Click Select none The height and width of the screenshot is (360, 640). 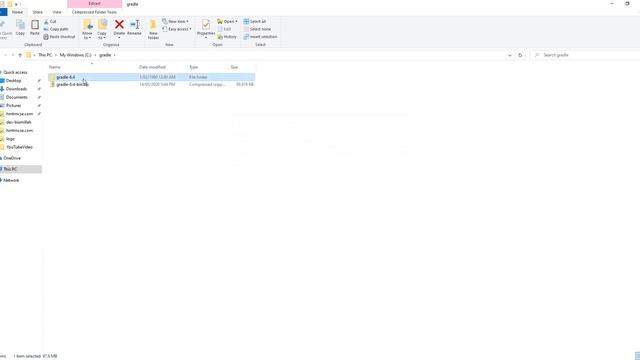tap(257, 29)
